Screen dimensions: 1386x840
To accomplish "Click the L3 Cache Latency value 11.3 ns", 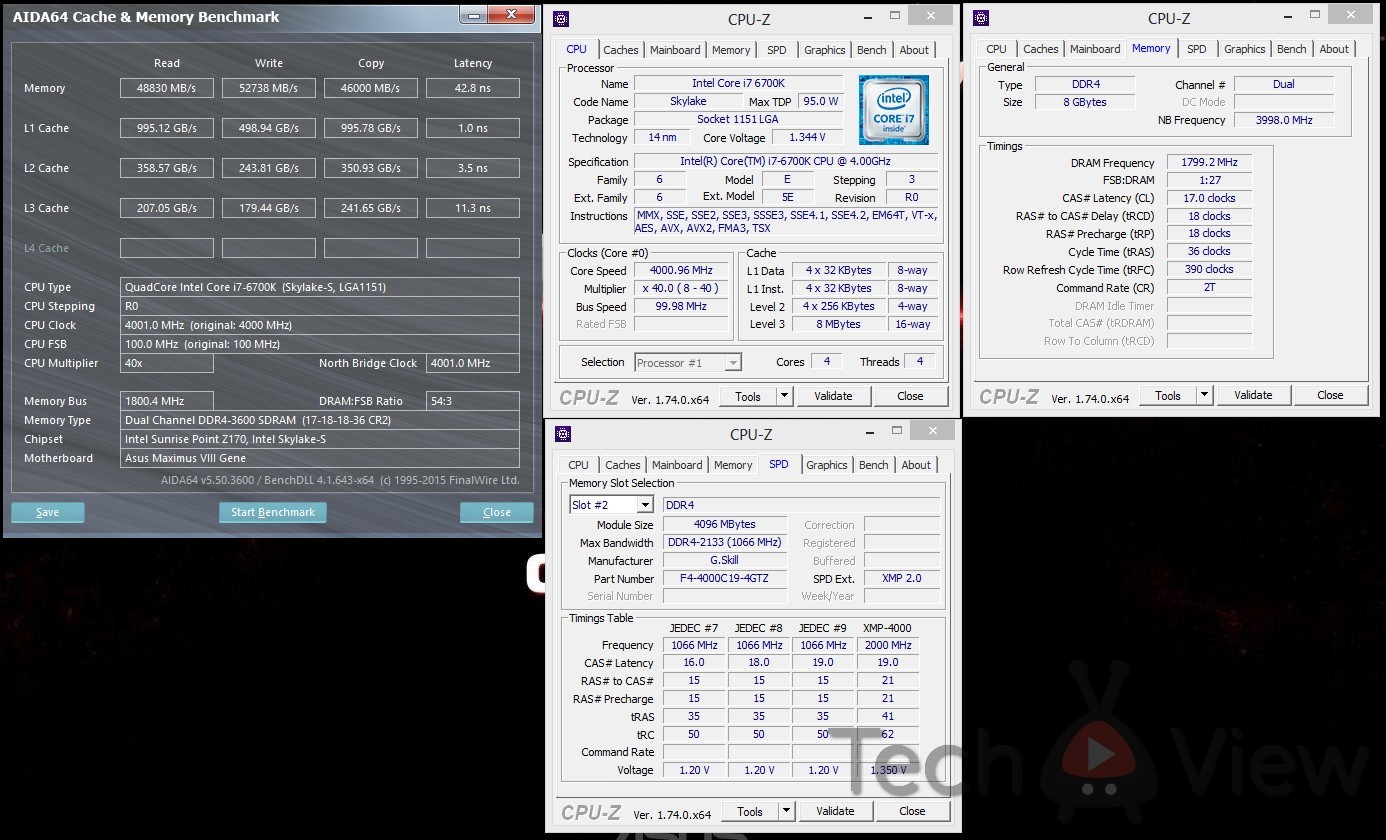I will tap(473, 208).
